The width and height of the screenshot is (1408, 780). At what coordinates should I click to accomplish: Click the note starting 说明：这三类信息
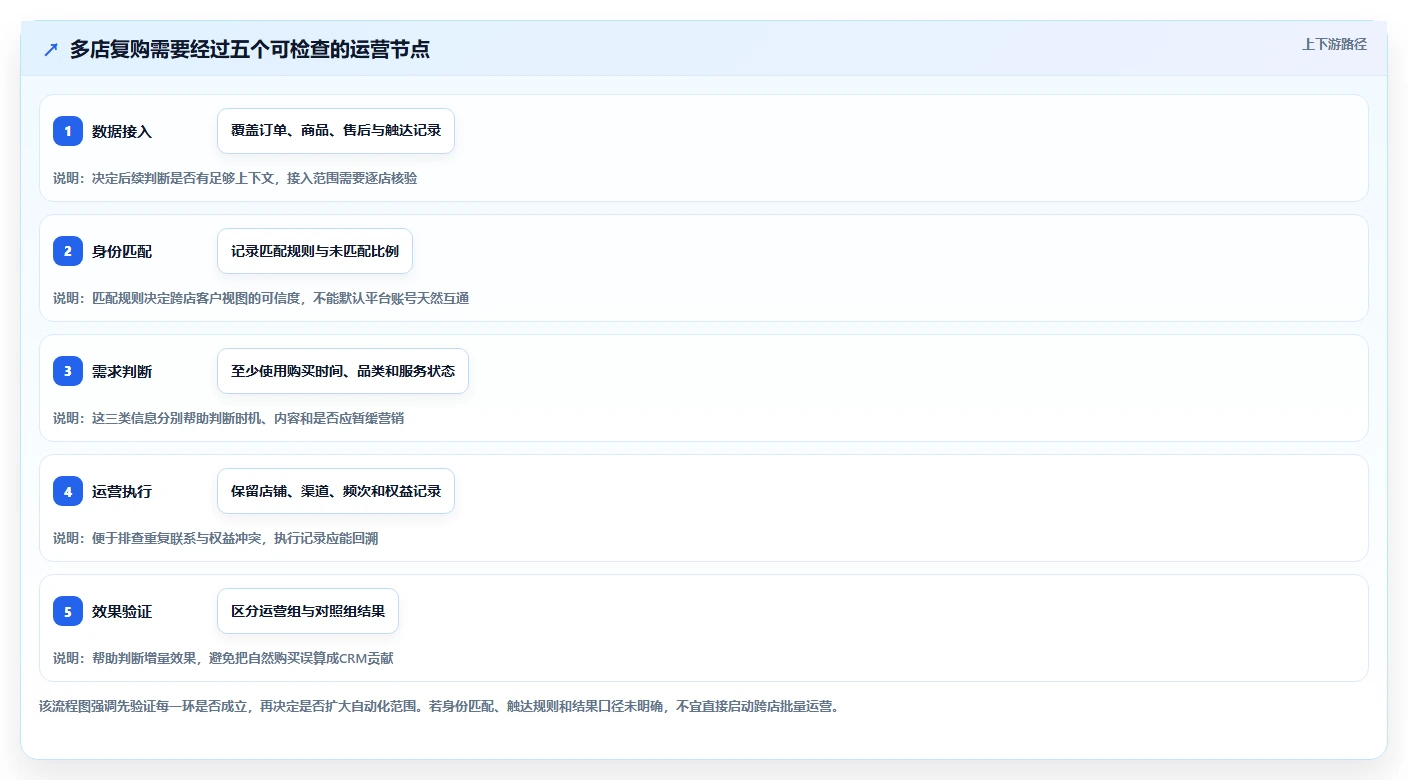[x=228, y=418]
